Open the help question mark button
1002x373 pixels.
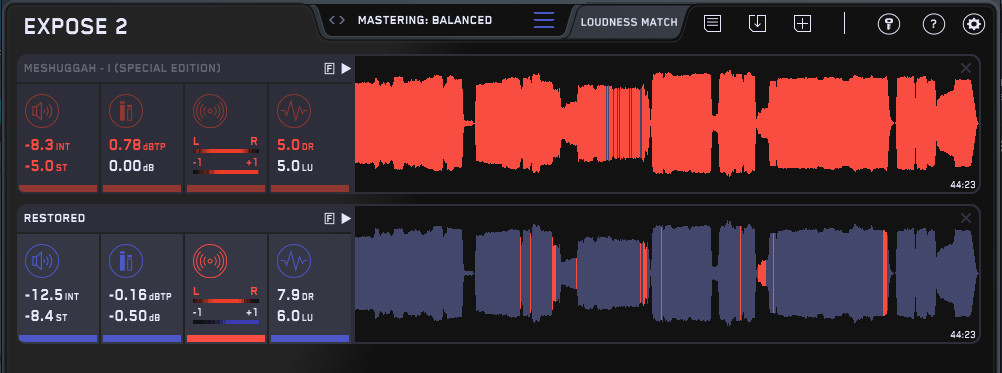(x=934, y=24)
